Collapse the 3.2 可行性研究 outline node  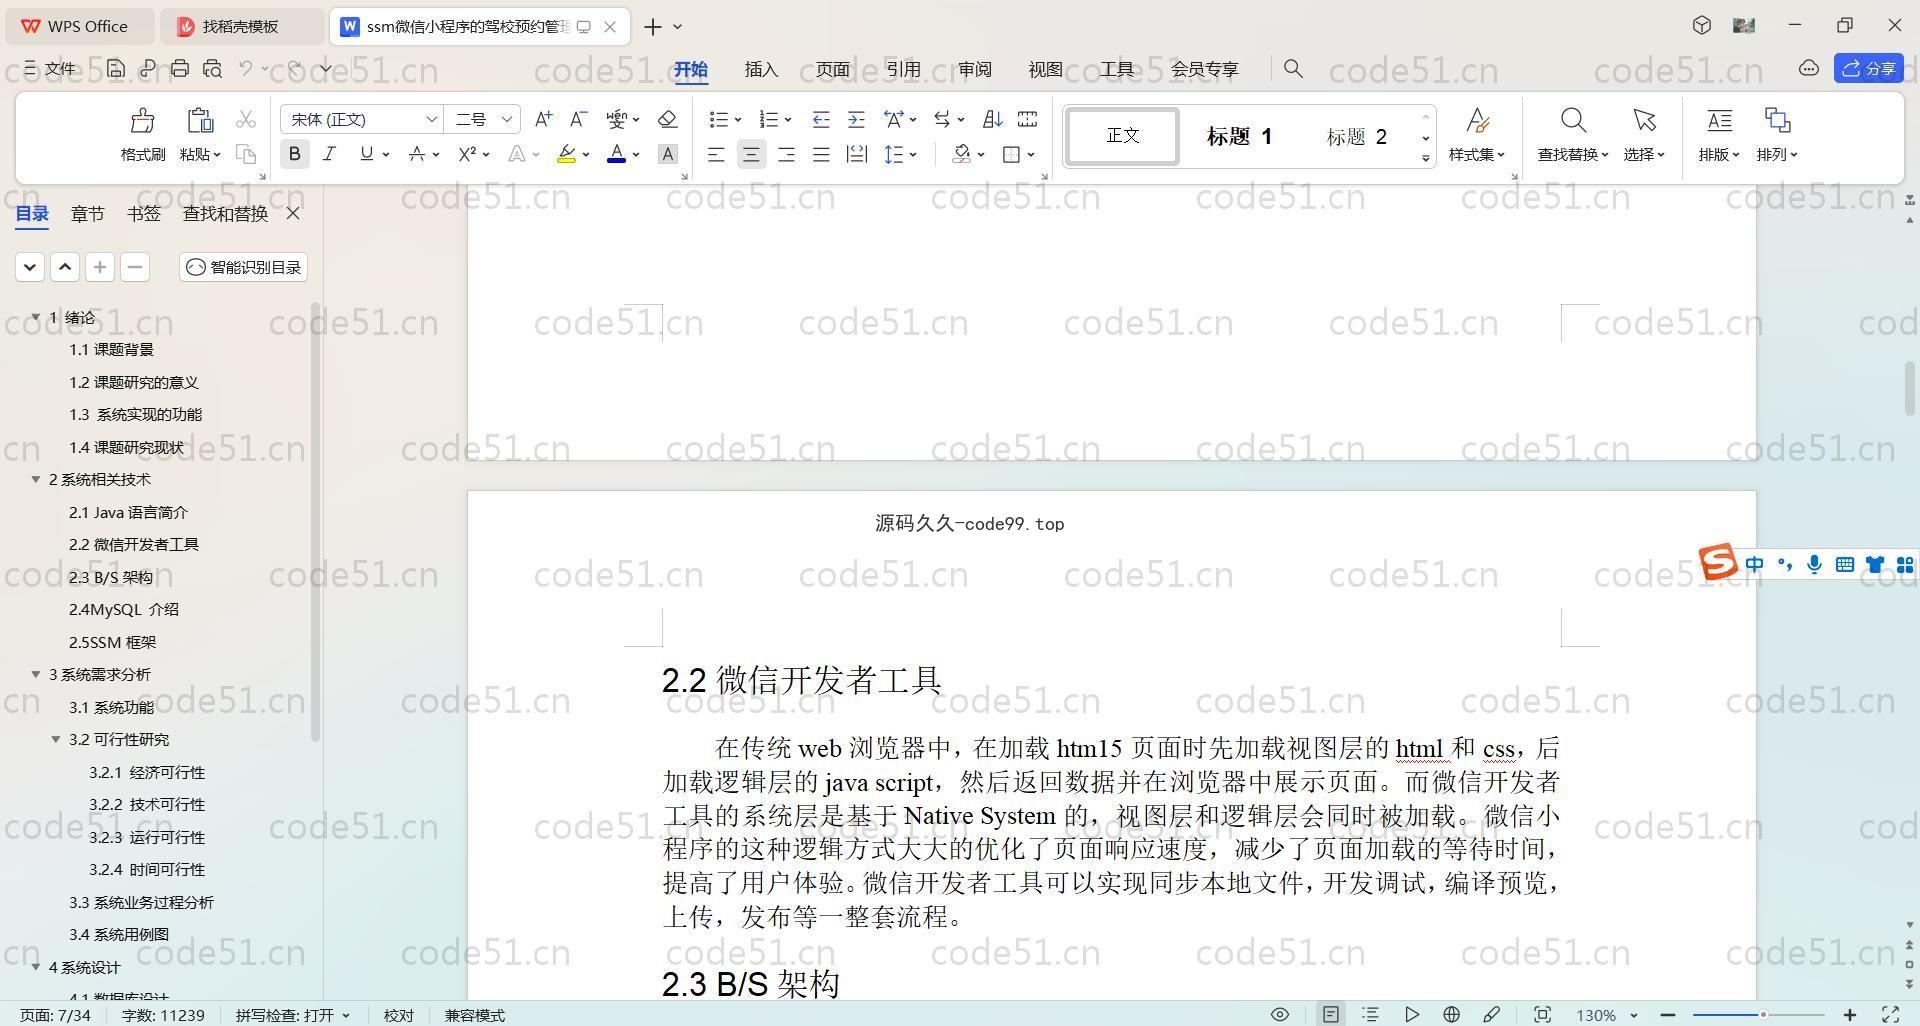(56, 739)
